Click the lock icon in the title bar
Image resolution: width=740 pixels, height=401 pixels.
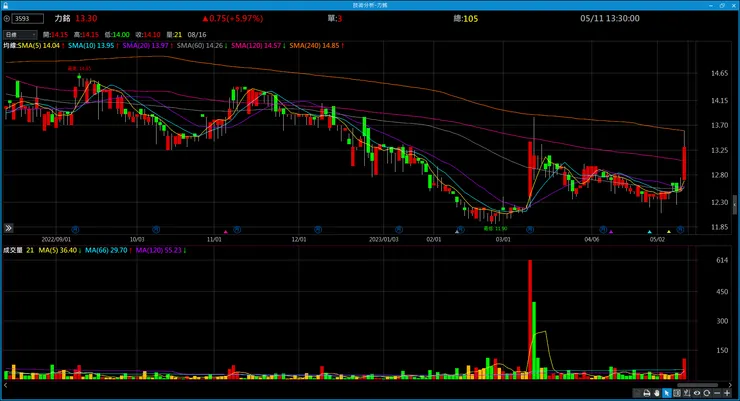click(6, 5)
